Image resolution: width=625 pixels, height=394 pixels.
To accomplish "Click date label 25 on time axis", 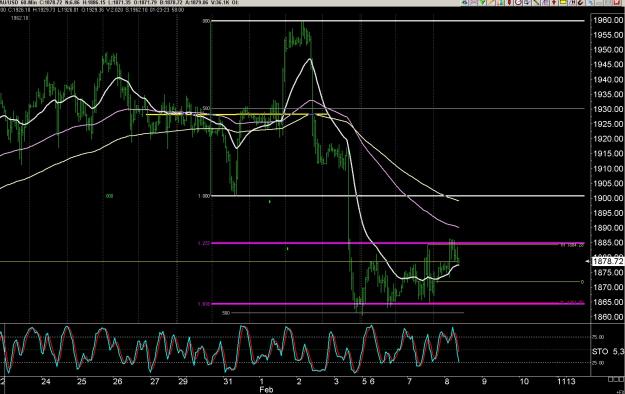I will (81, 382).
